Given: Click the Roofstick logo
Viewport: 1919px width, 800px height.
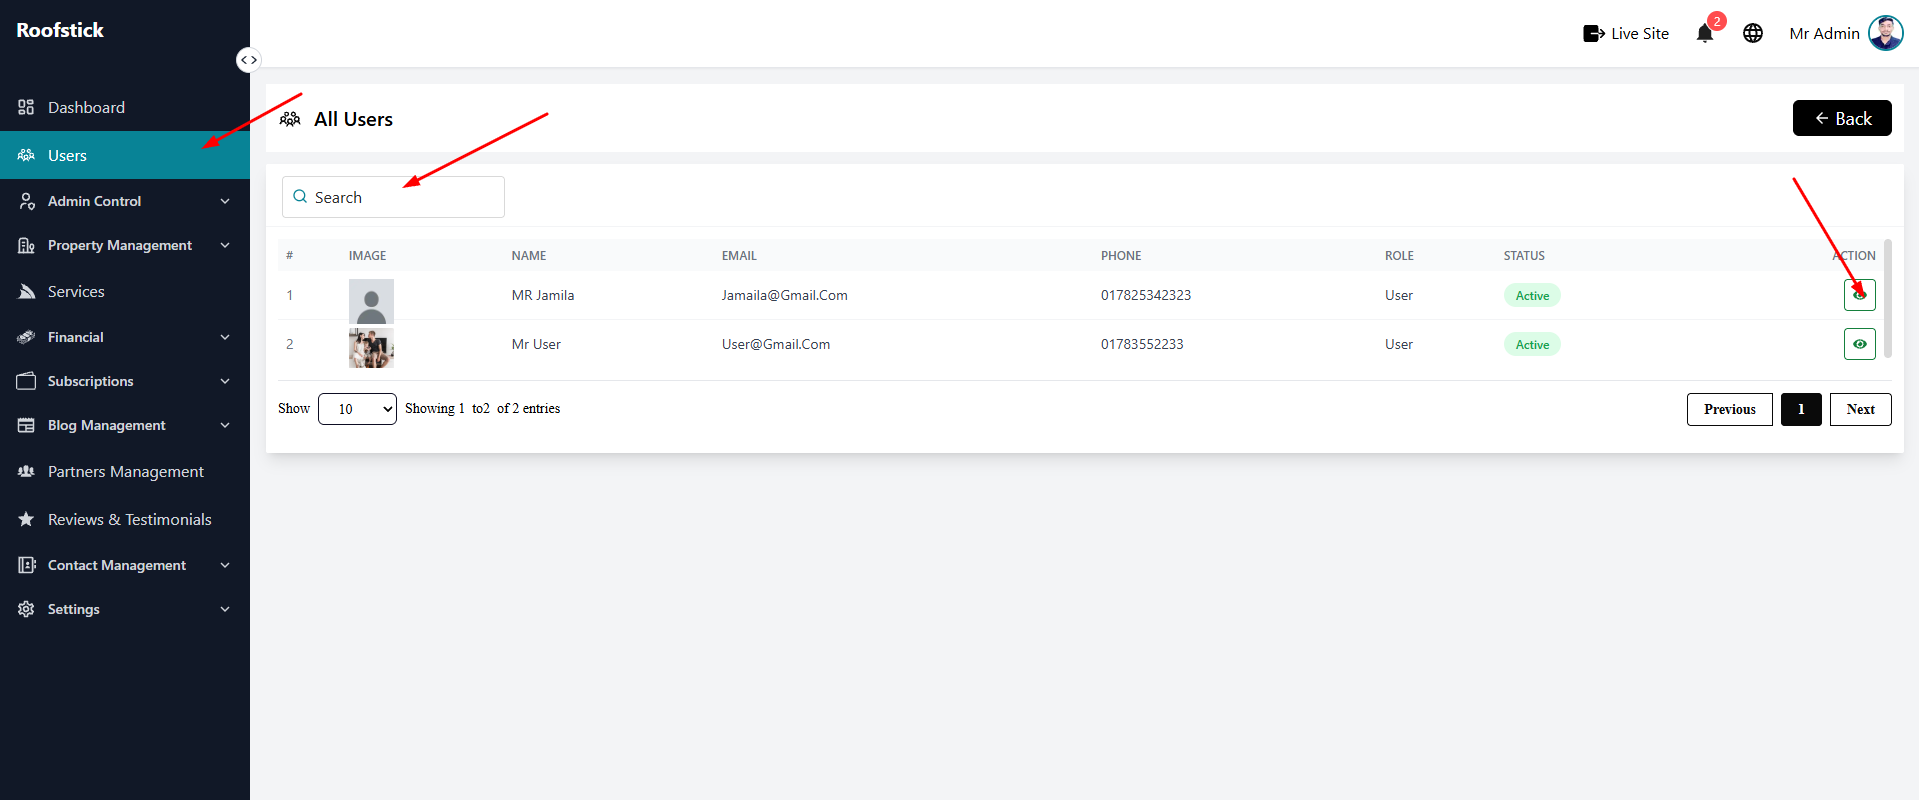Looking at the screenshot, I should click(x=60, y=30).
